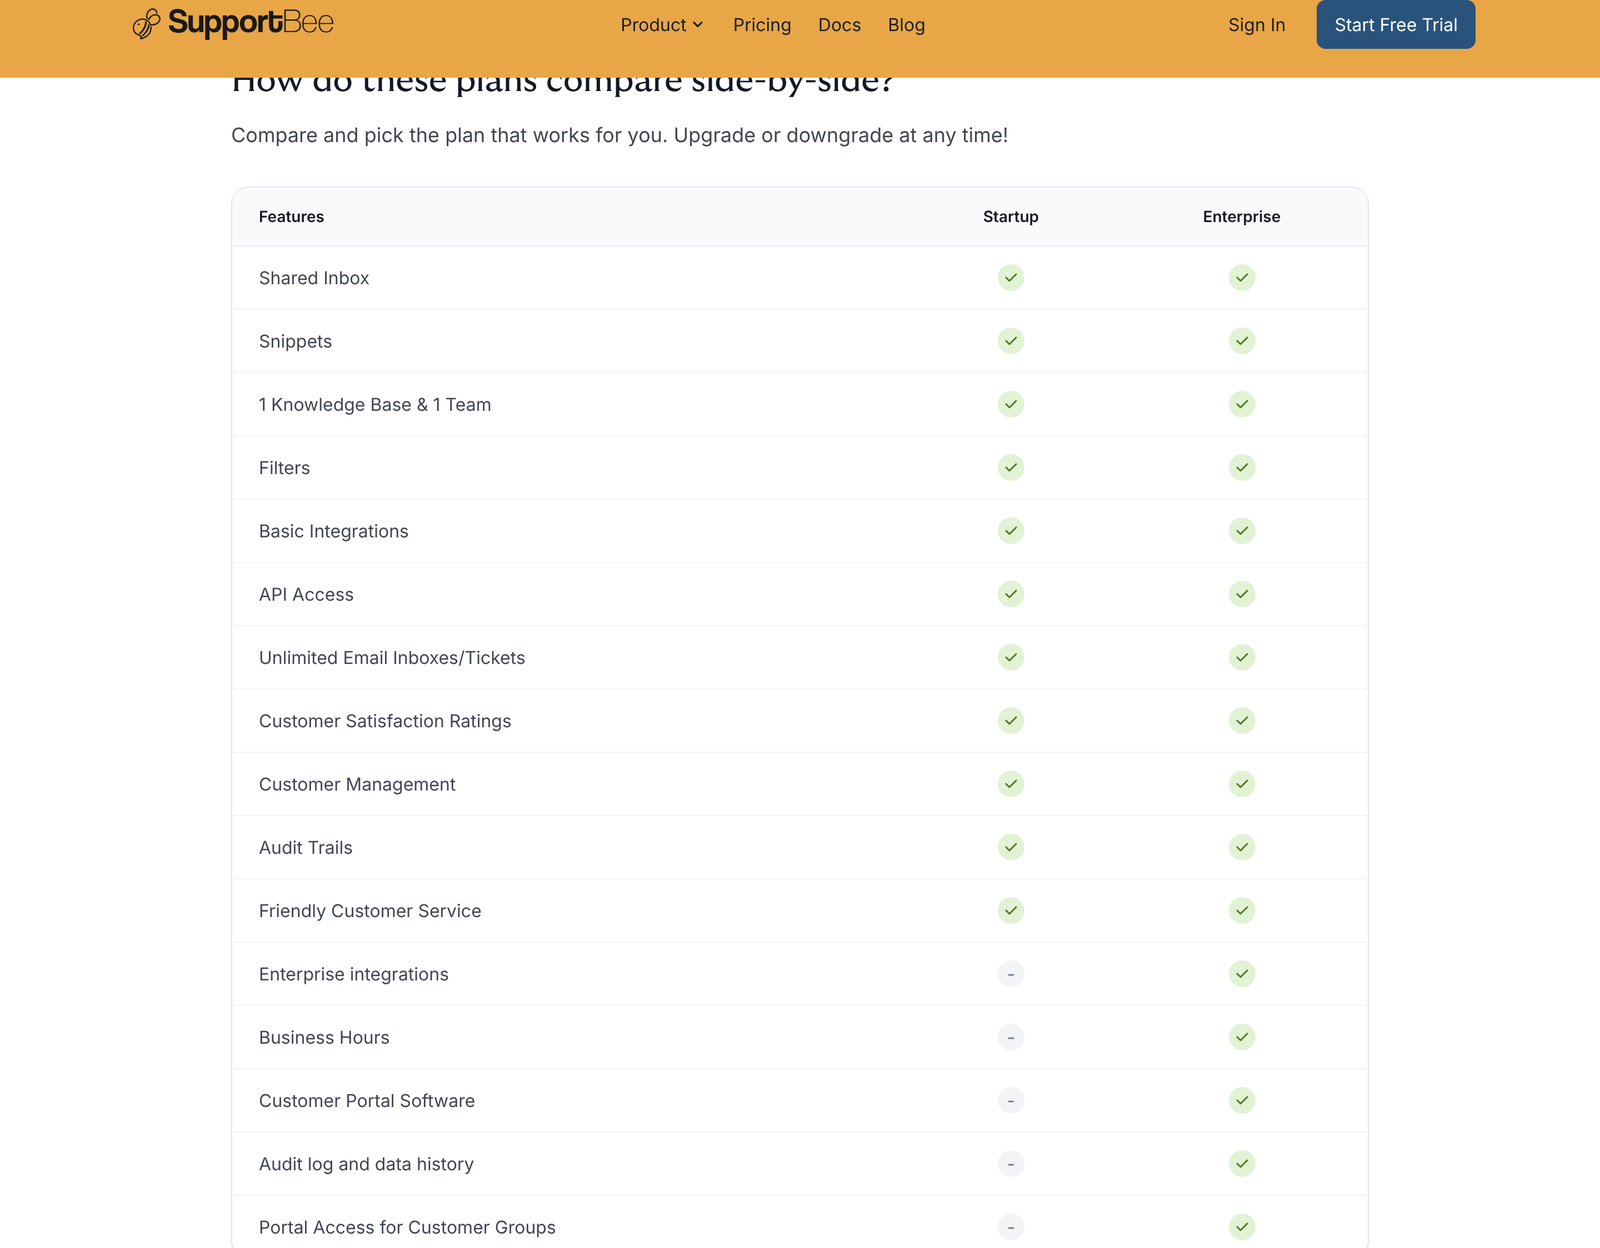Click Enterprise checkmark for Business Hours
This screenshot has width=1600, height=1248.
(x=1242, y=1037)
